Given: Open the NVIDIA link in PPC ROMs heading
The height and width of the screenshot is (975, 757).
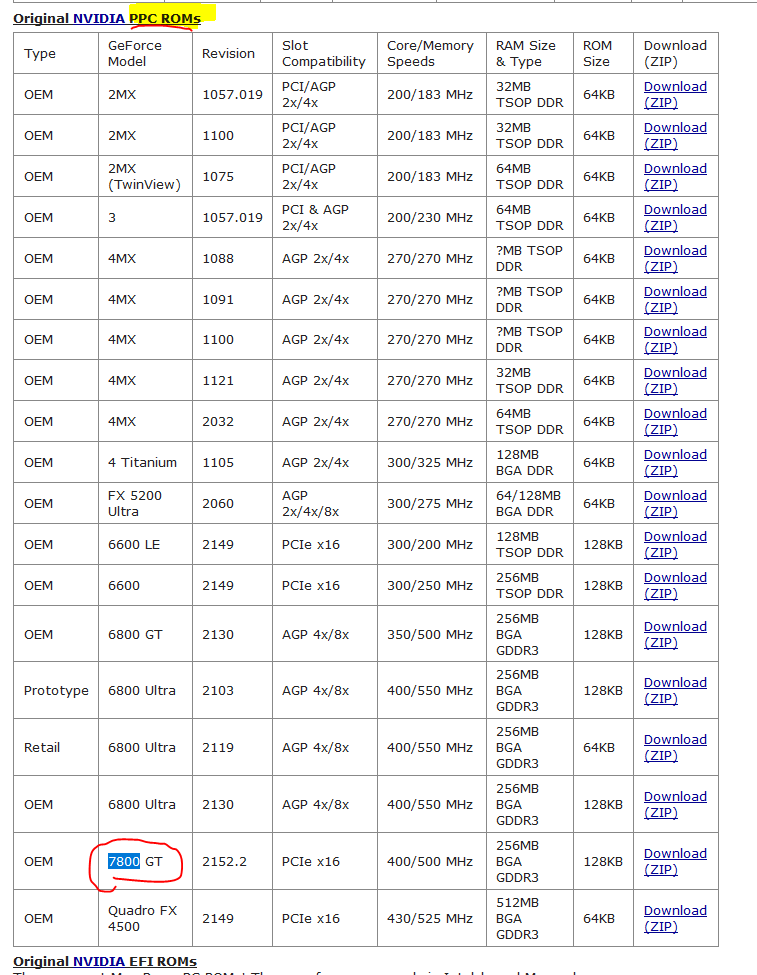Looking at the screenshot, I should pos(99,19).
